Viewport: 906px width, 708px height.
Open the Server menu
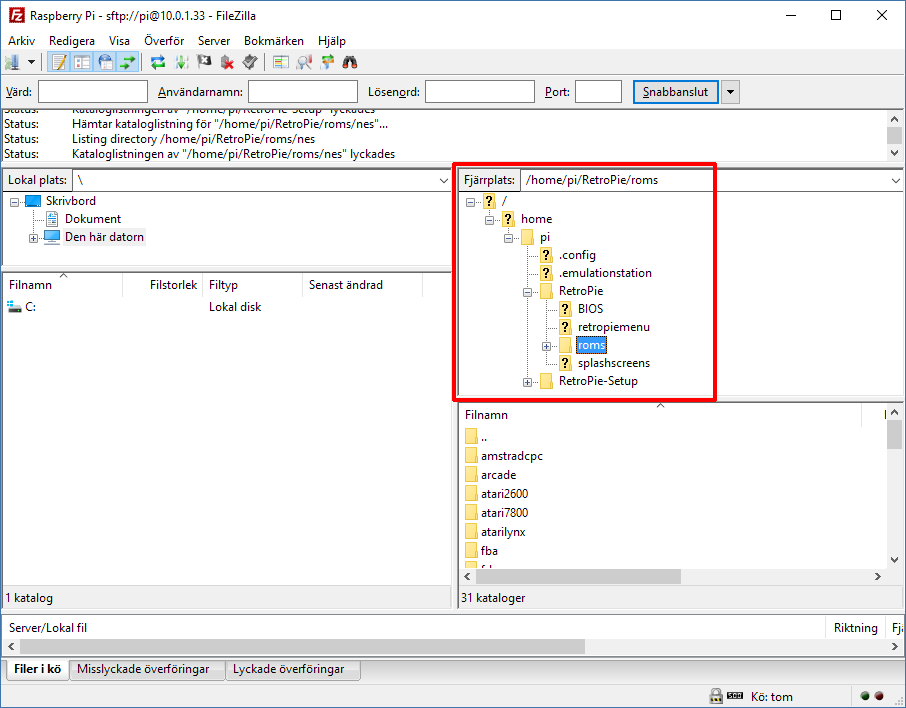pyautogui.click(x=214, y=40)
